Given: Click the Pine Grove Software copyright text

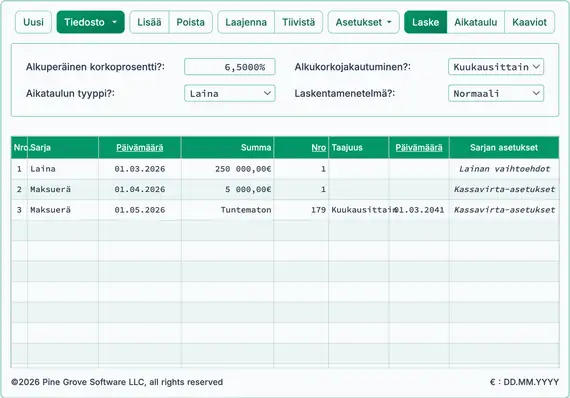Looking at the screenshot, I should 117,382.
